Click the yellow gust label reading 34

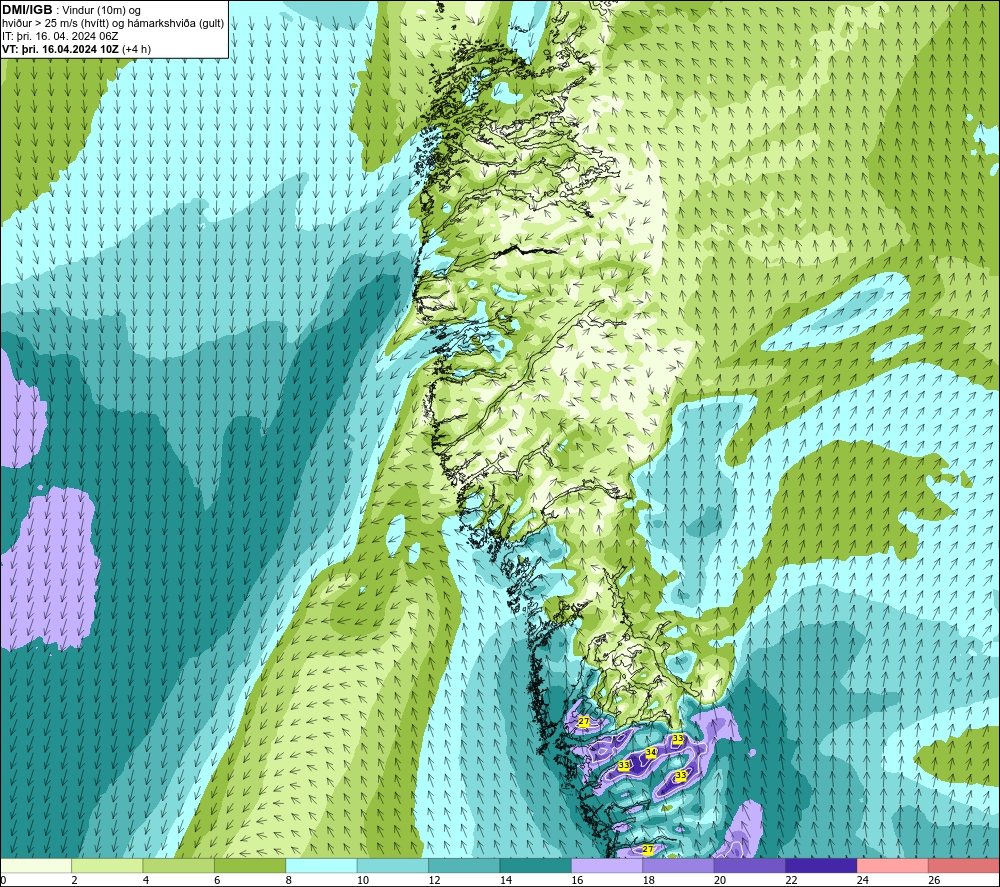(x=651, y=752)
